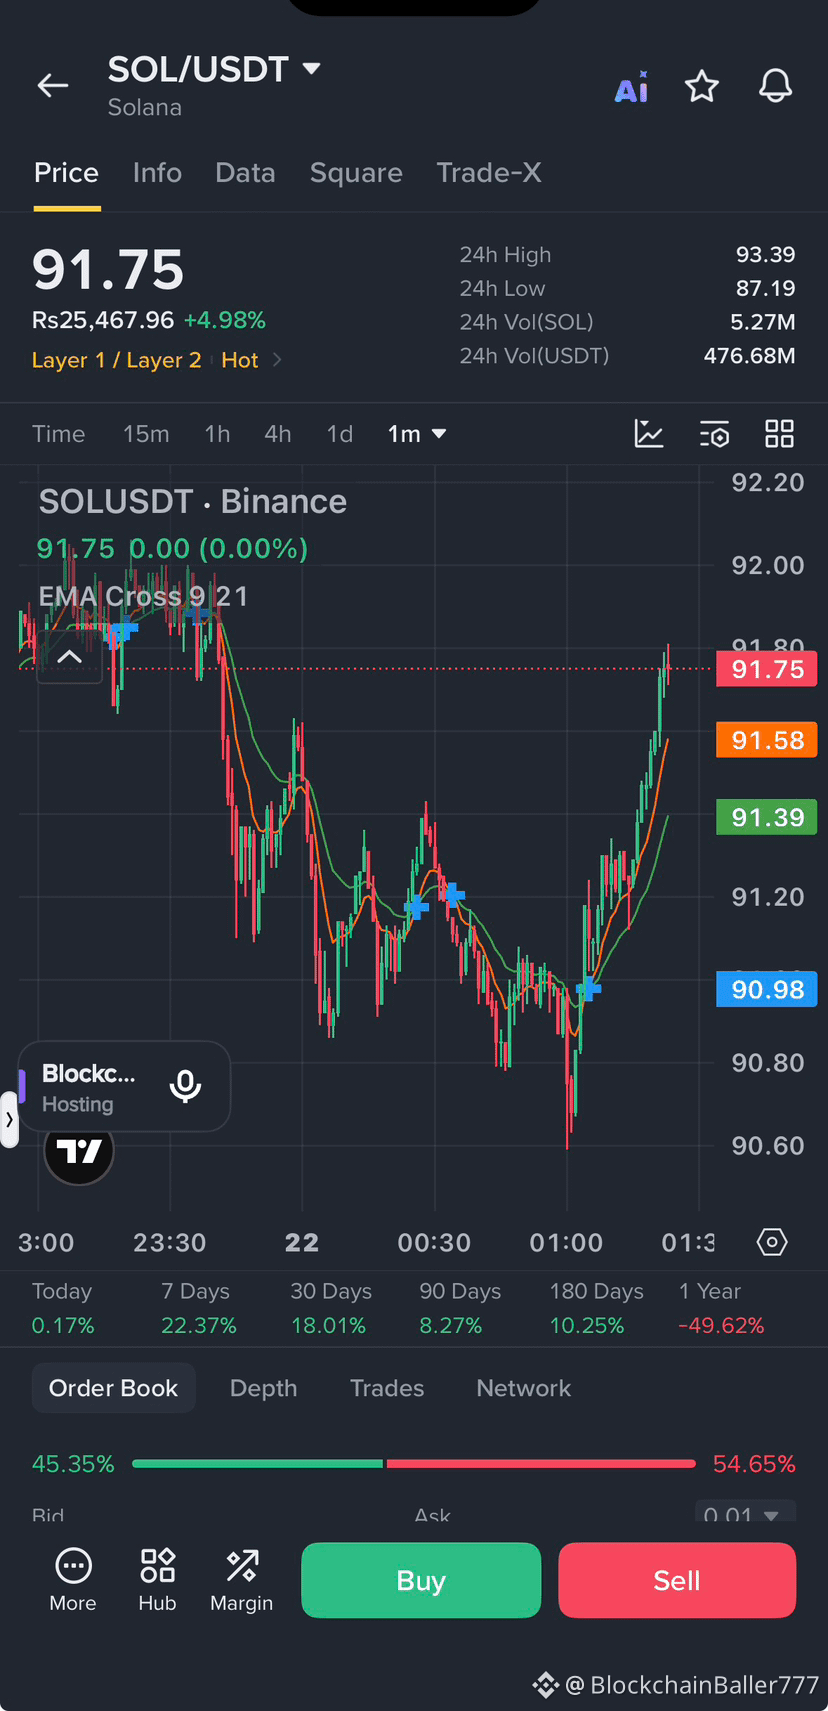Switch to the Data tab
The image size is (828, 1711).
click(x=245, y=173)
